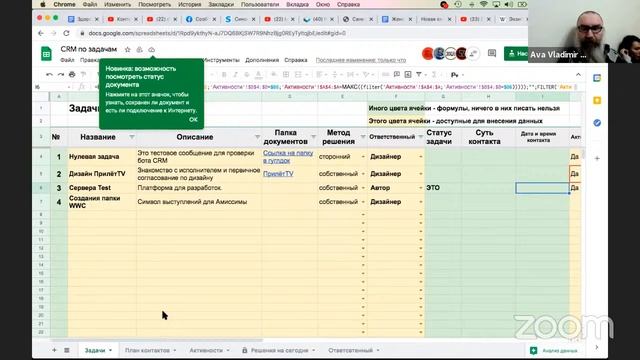
Task: Open the filter on the Название column
Action: click(x=131, y=137)
